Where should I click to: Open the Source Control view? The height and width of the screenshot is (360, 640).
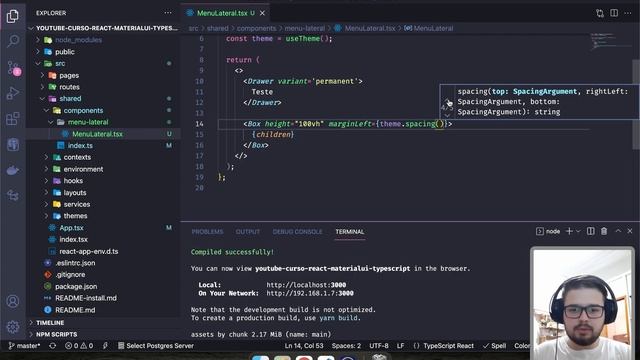(13, 67)
